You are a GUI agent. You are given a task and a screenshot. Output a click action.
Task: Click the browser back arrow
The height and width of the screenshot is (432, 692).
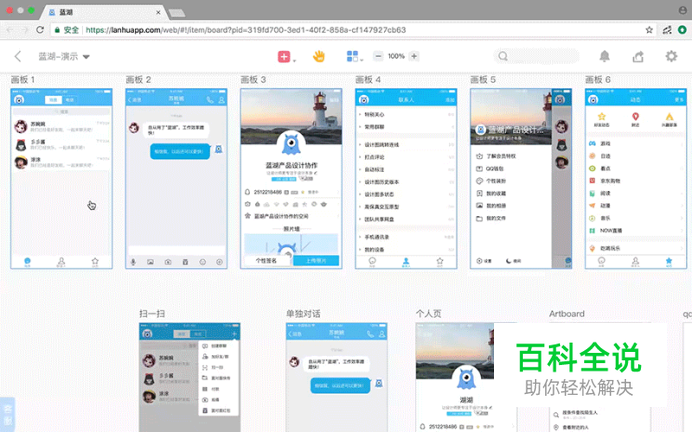click(x=10, y=30)
